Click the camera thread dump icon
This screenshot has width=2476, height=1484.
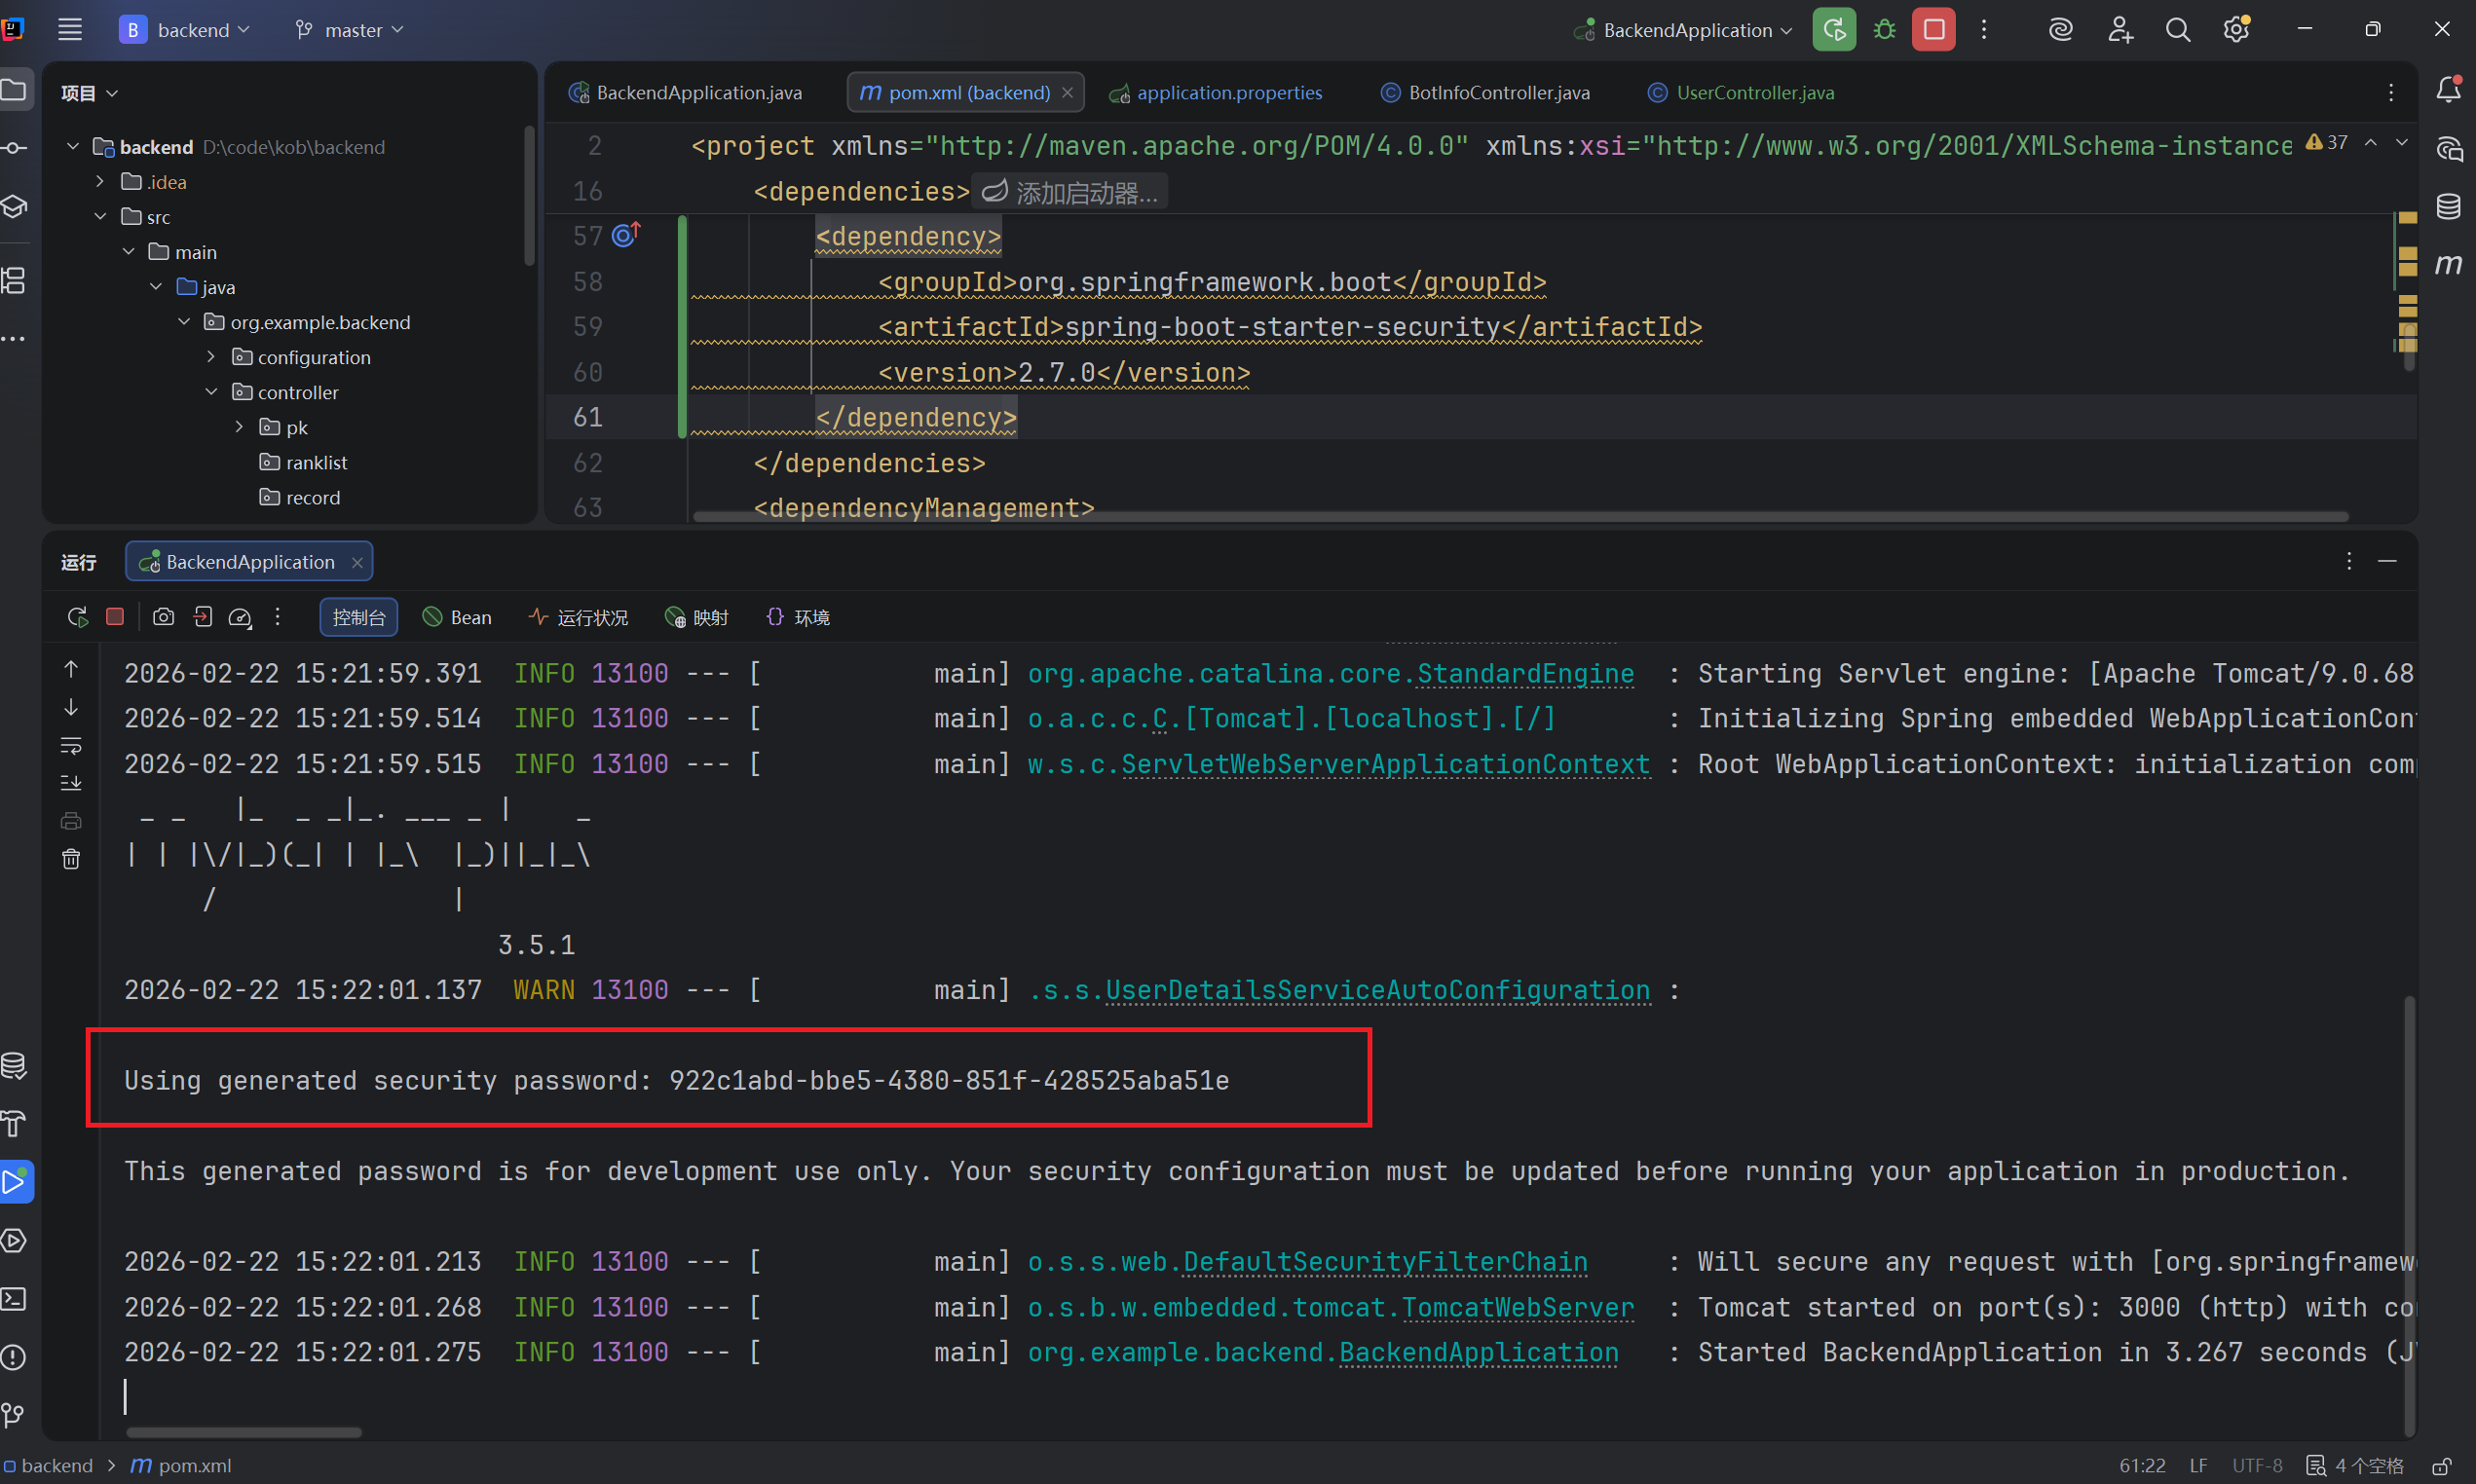pos(163,617)
